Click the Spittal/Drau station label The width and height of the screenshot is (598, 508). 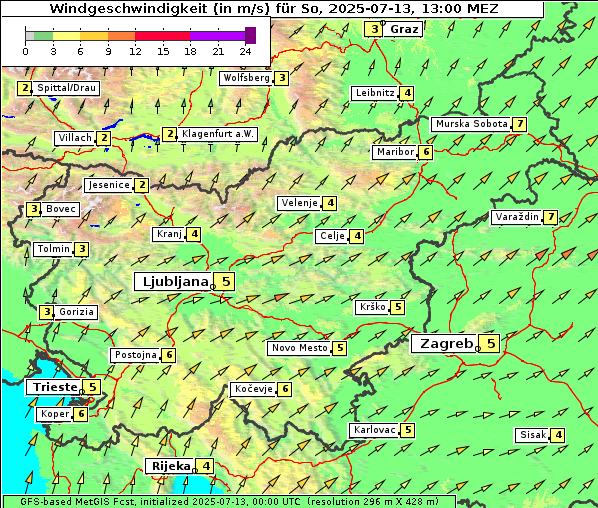click(66, 88)
